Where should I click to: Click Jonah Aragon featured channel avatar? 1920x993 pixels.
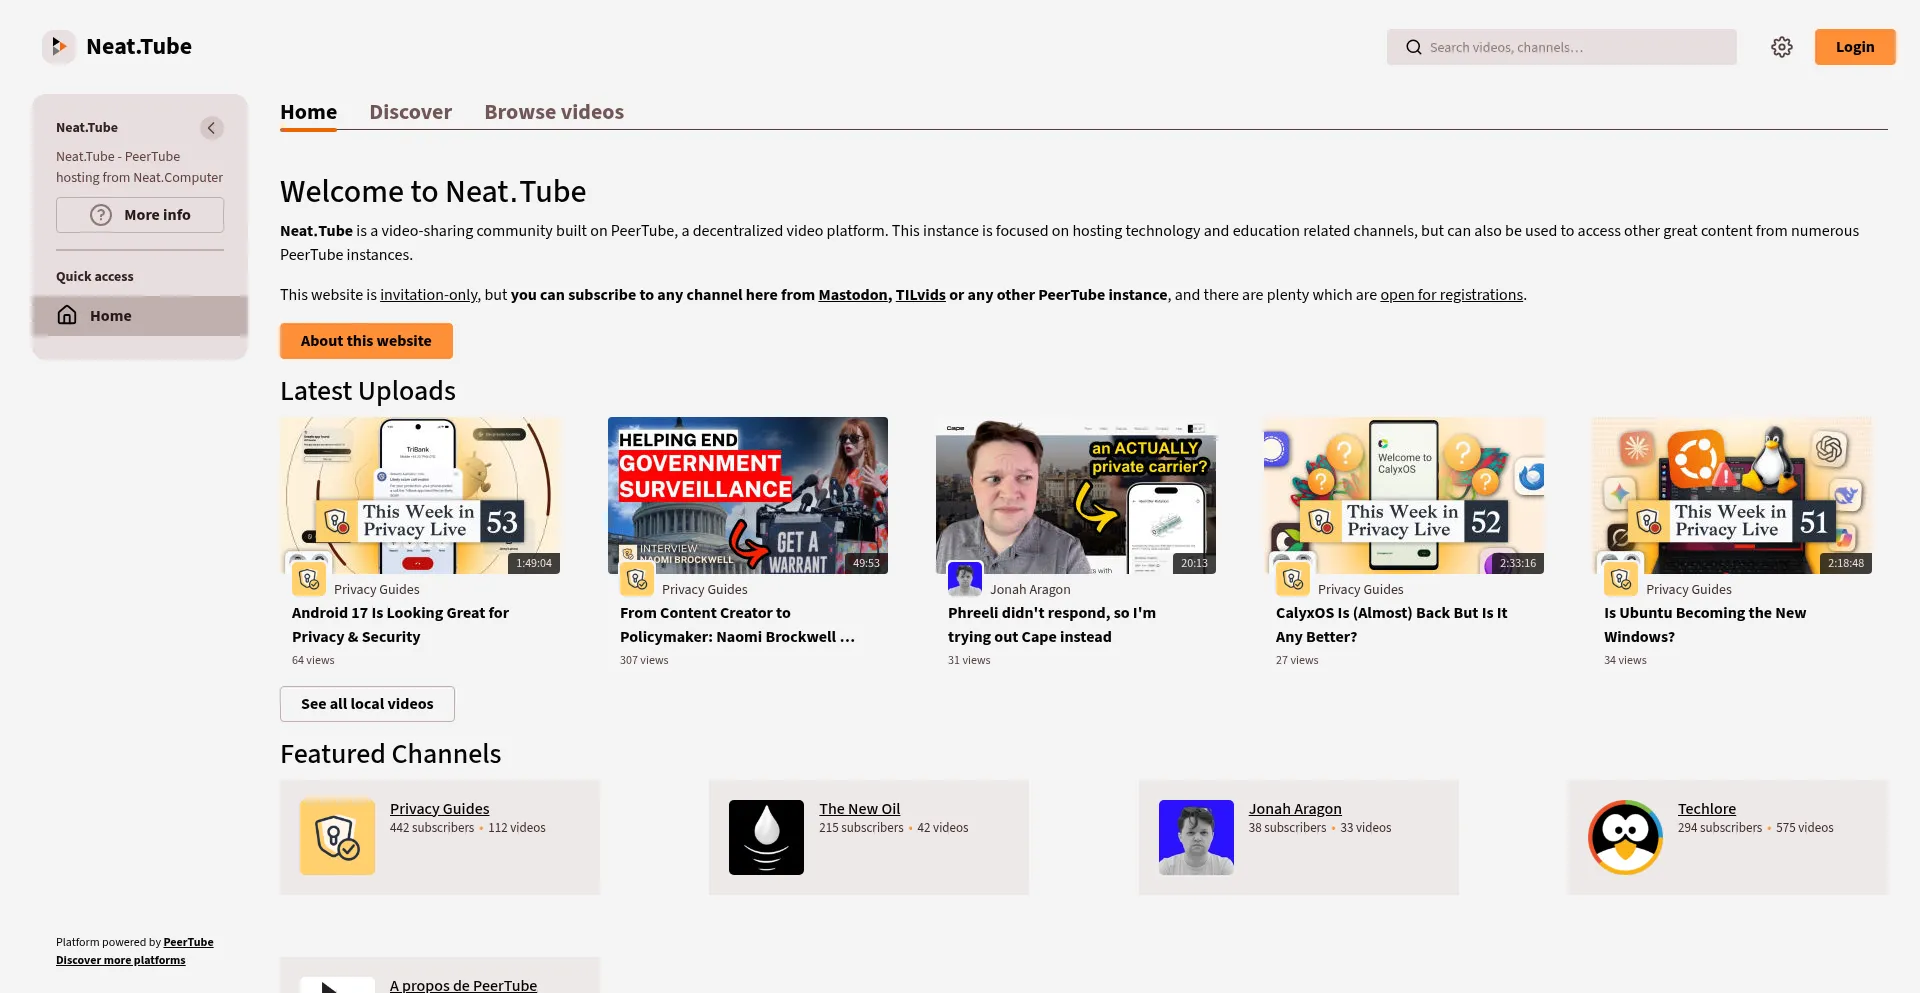(1196, 837)
